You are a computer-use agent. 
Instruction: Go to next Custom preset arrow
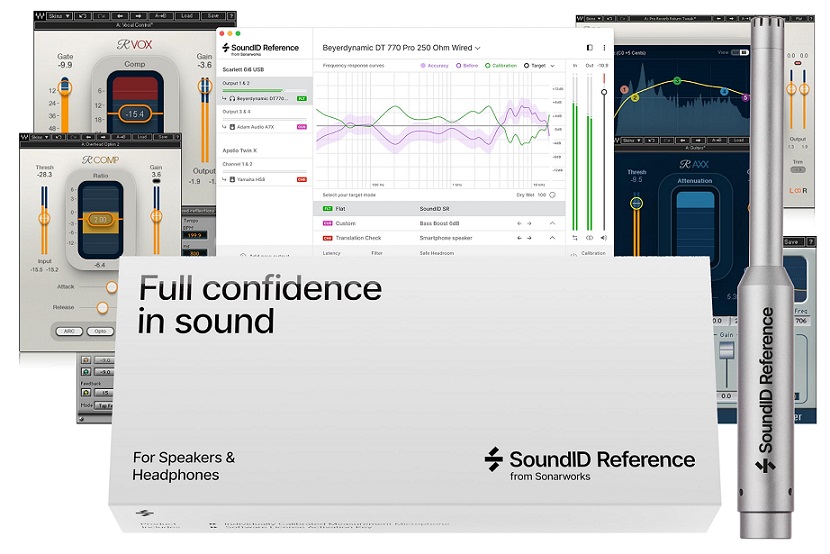click(529, 223)
